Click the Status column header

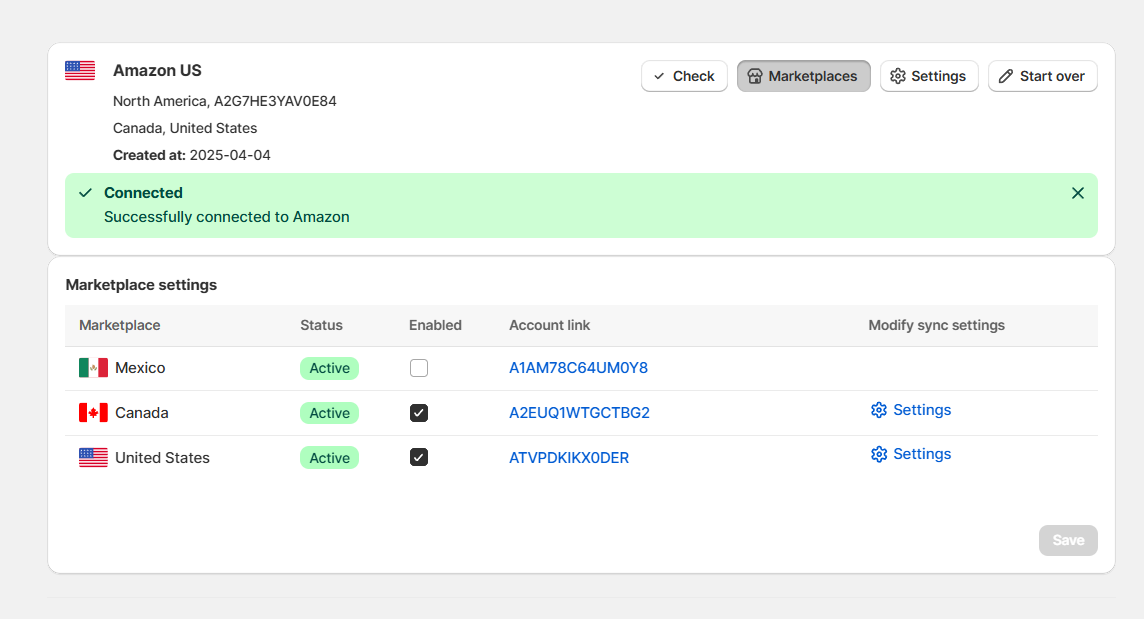tap(321, 326)
